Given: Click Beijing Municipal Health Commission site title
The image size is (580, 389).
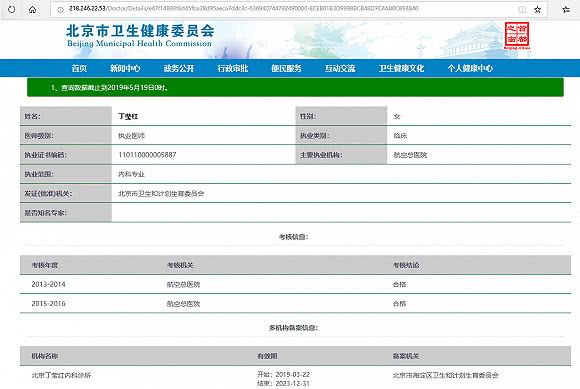Looking at the screenshot, I should [140, 36].
